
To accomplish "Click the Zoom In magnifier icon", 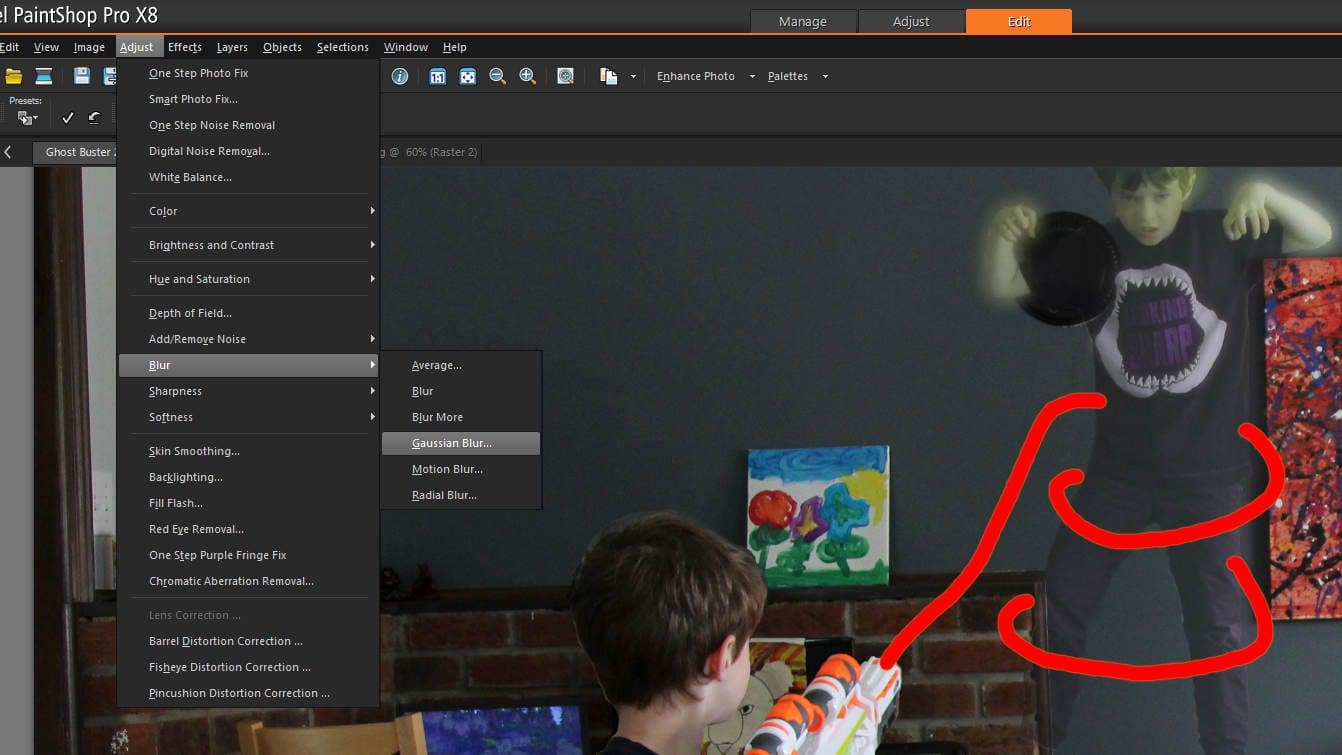I will tap(527, 76).
